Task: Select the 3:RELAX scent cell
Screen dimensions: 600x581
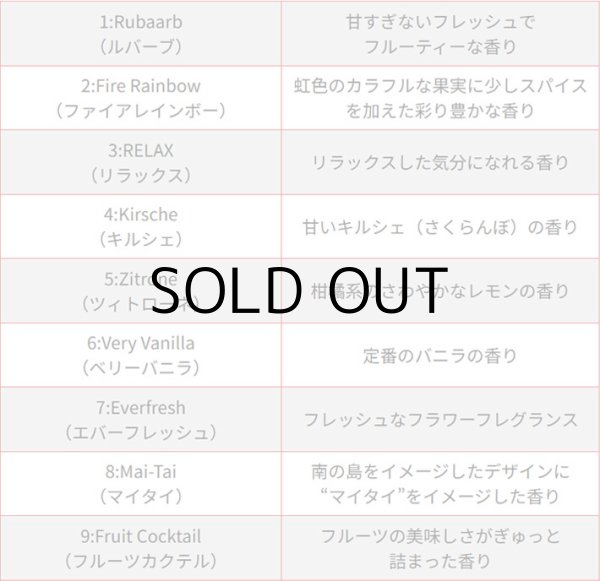Action: (x=141, y=162)
